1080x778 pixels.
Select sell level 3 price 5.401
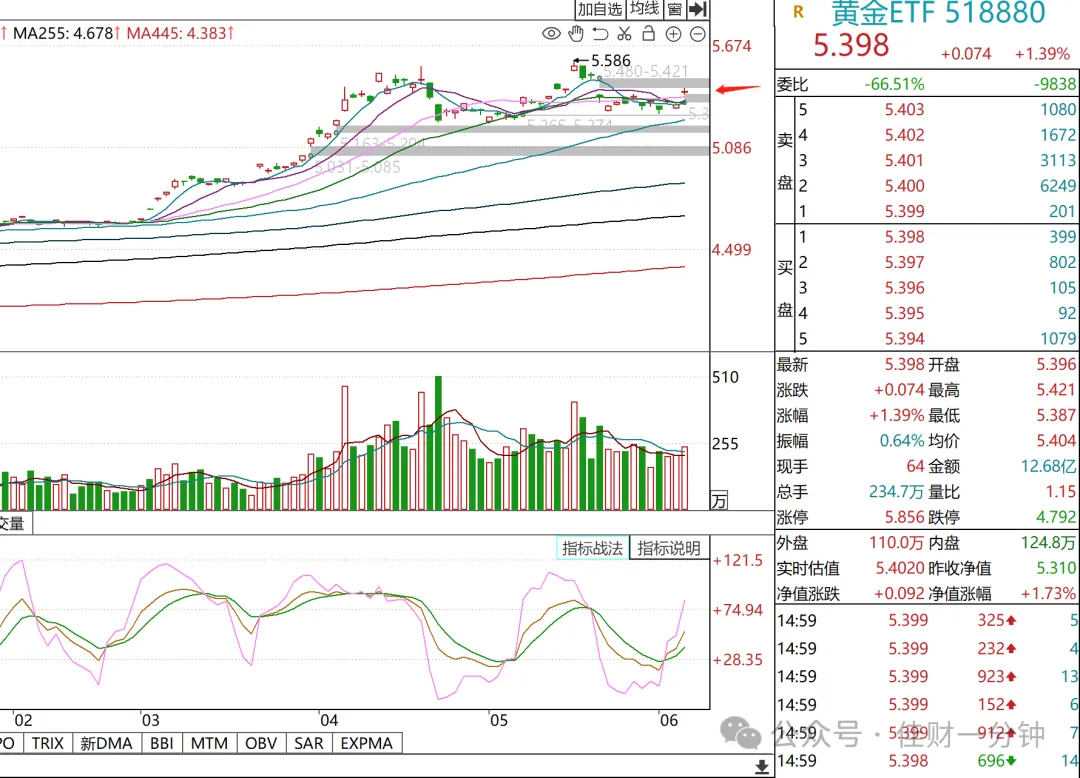point(904,160)
